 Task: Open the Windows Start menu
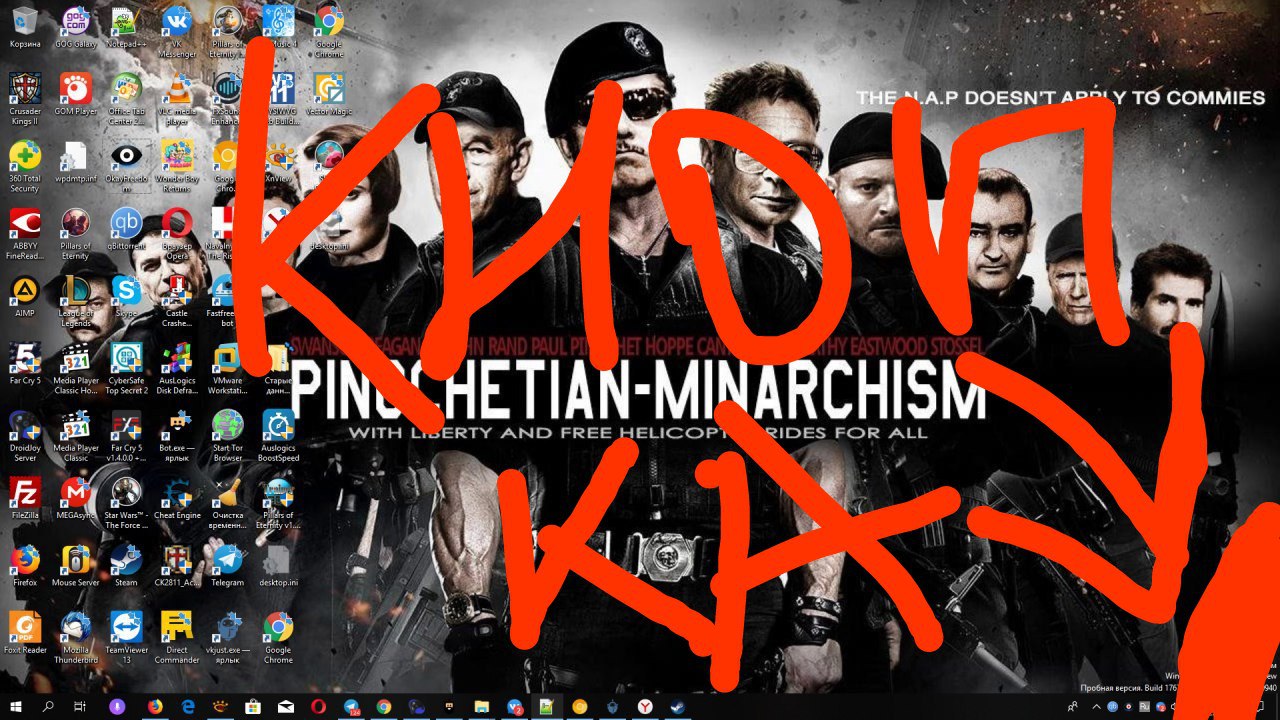tap(16, 707)
